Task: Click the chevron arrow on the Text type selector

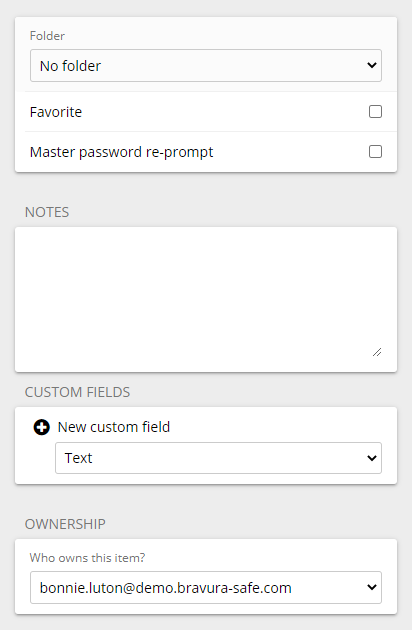Action: pyautogui.click(x=372, y=458)
